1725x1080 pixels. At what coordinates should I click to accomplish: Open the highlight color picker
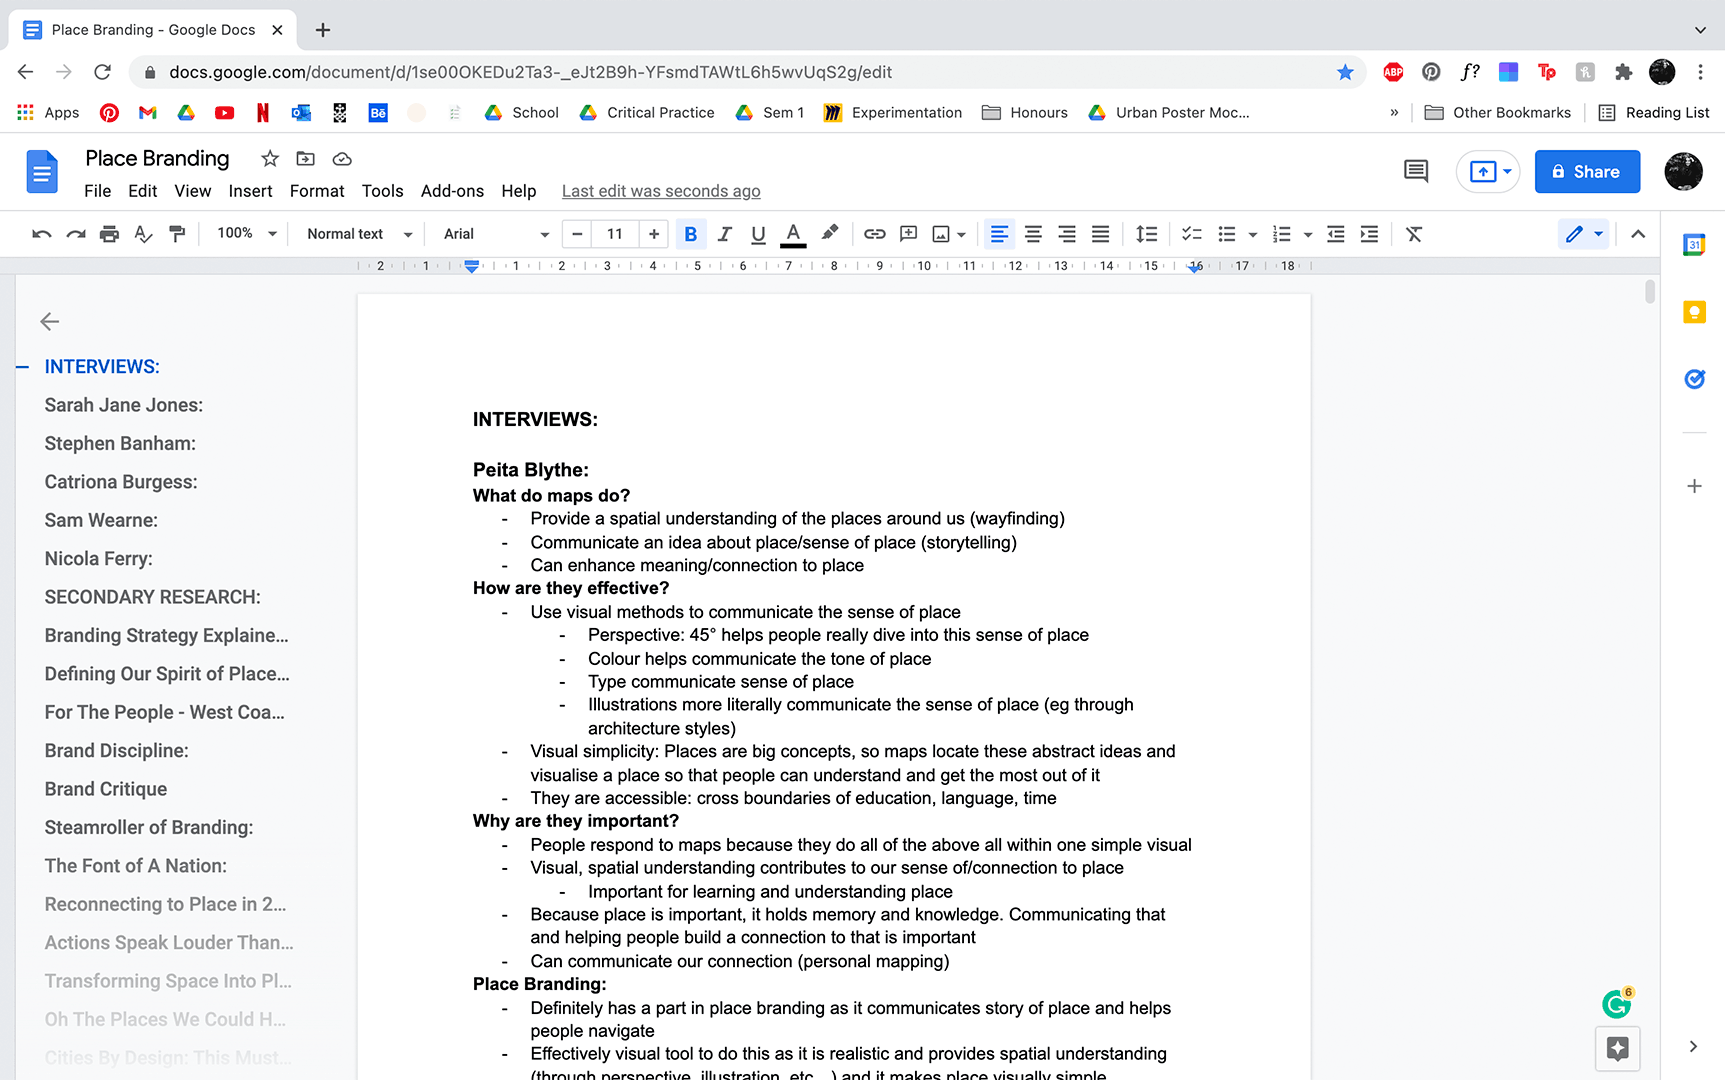(829, 234)
